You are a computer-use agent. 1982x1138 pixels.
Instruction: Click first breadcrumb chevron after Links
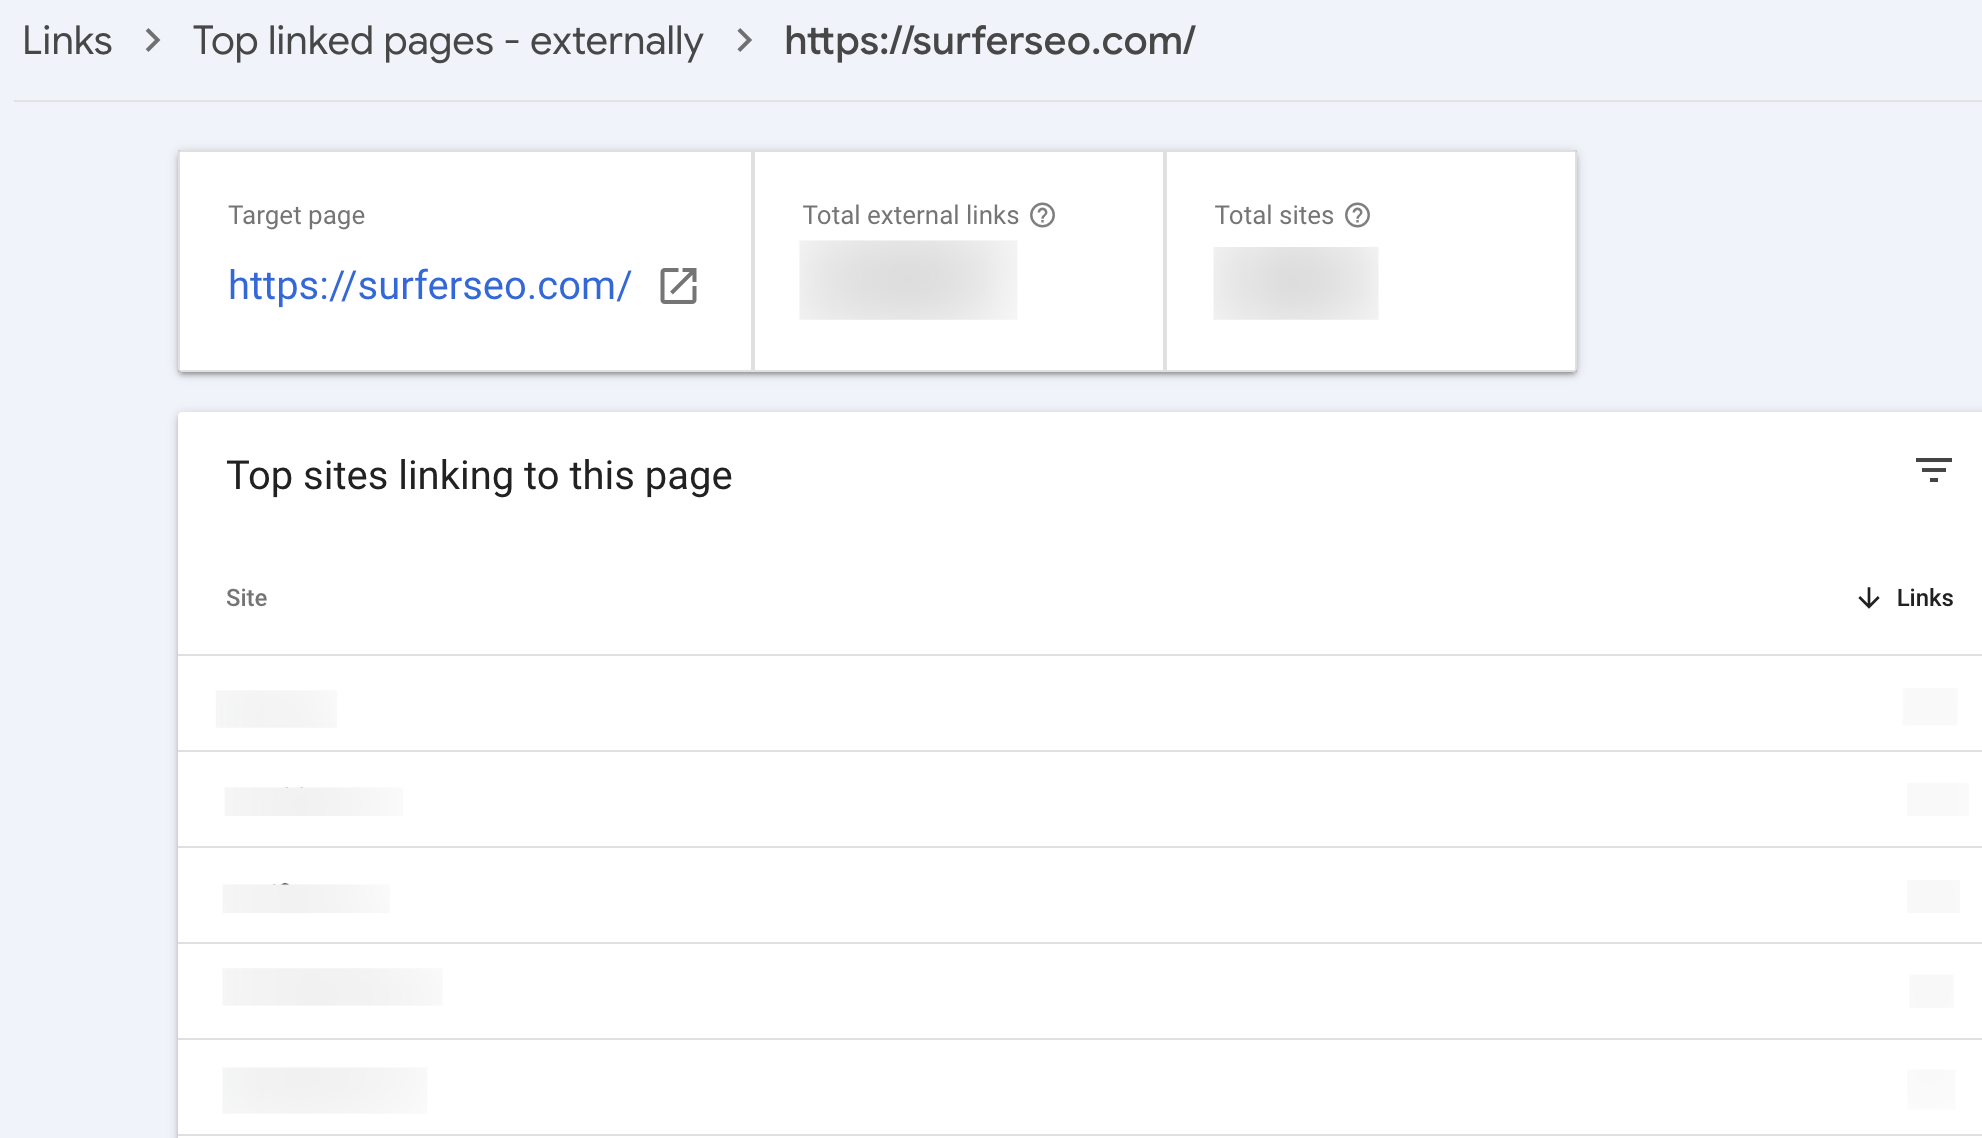pos(153,41)
